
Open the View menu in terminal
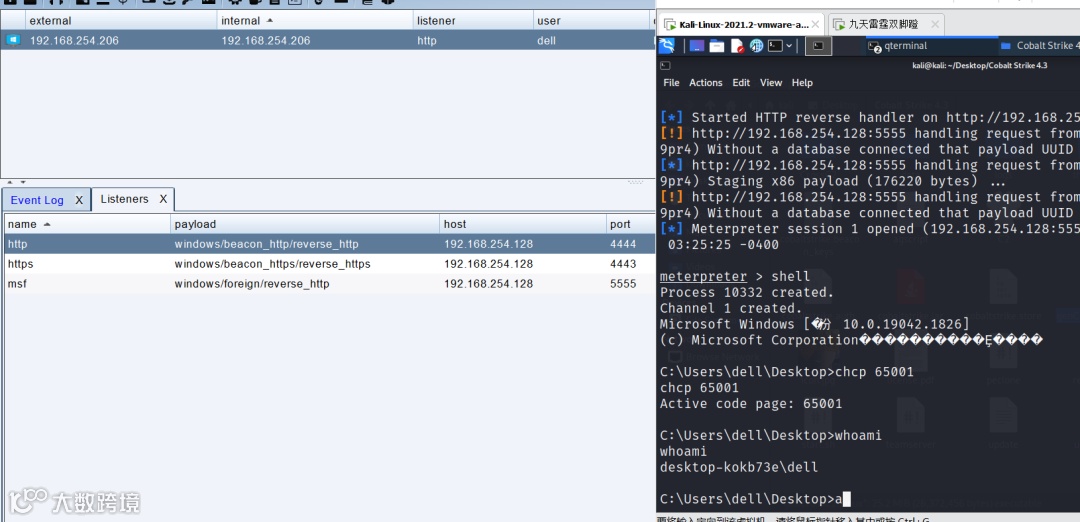pos(771,83)
